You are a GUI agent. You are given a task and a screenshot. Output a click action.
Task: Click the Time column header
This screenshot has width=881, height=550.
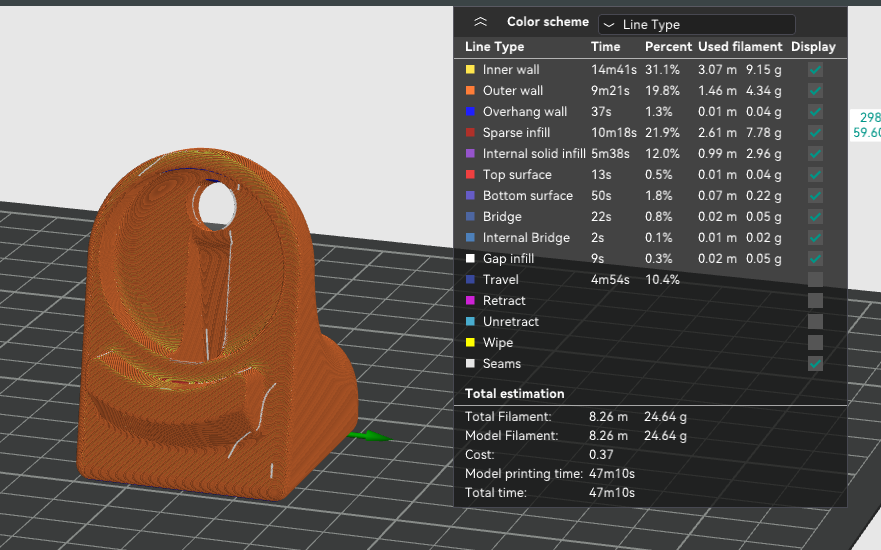(x=605, y=47)
